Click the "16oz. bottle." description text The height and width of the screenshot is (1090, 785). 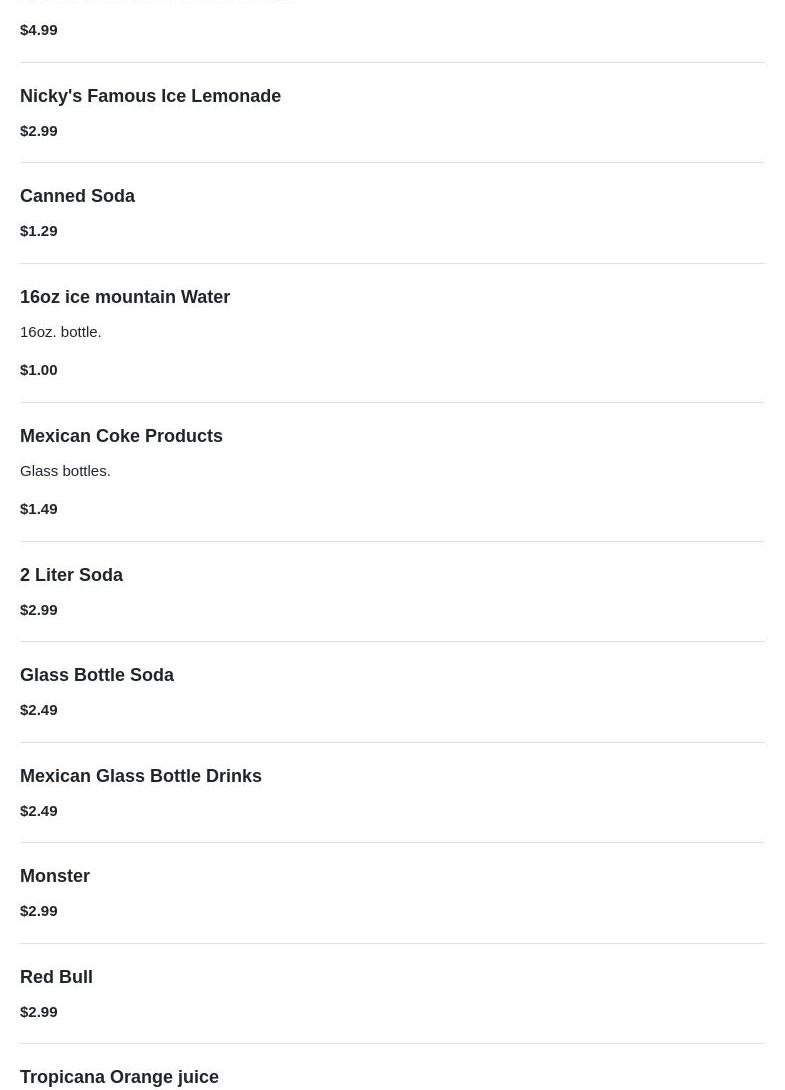pyautogui.click(x=61, y=332)
